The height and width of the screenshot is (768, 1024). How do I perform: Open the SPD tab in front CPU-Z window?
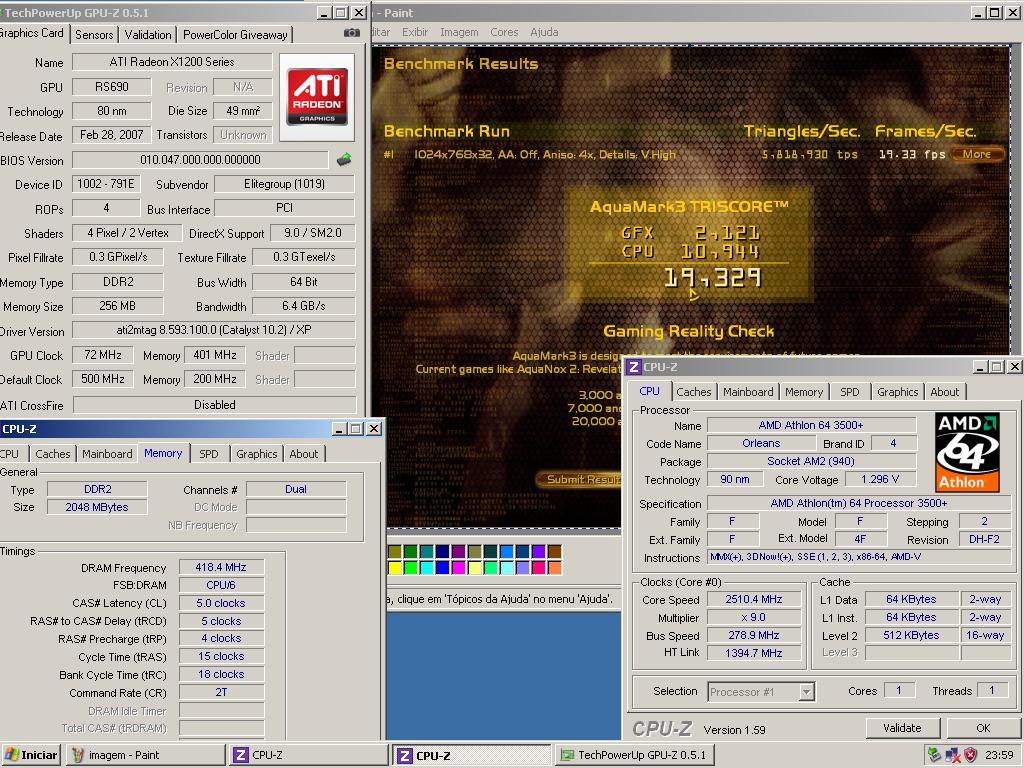point(850,392)
